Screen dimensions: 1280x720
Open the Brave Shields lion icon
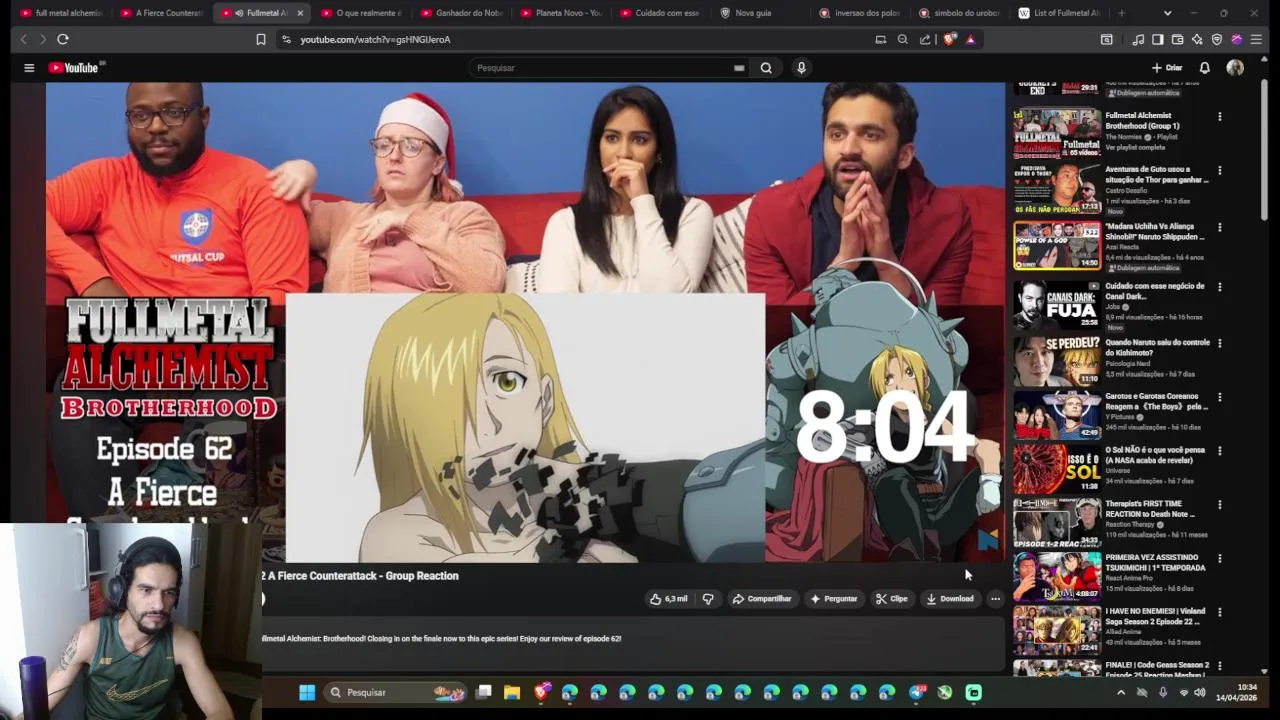tap(949, 39)
